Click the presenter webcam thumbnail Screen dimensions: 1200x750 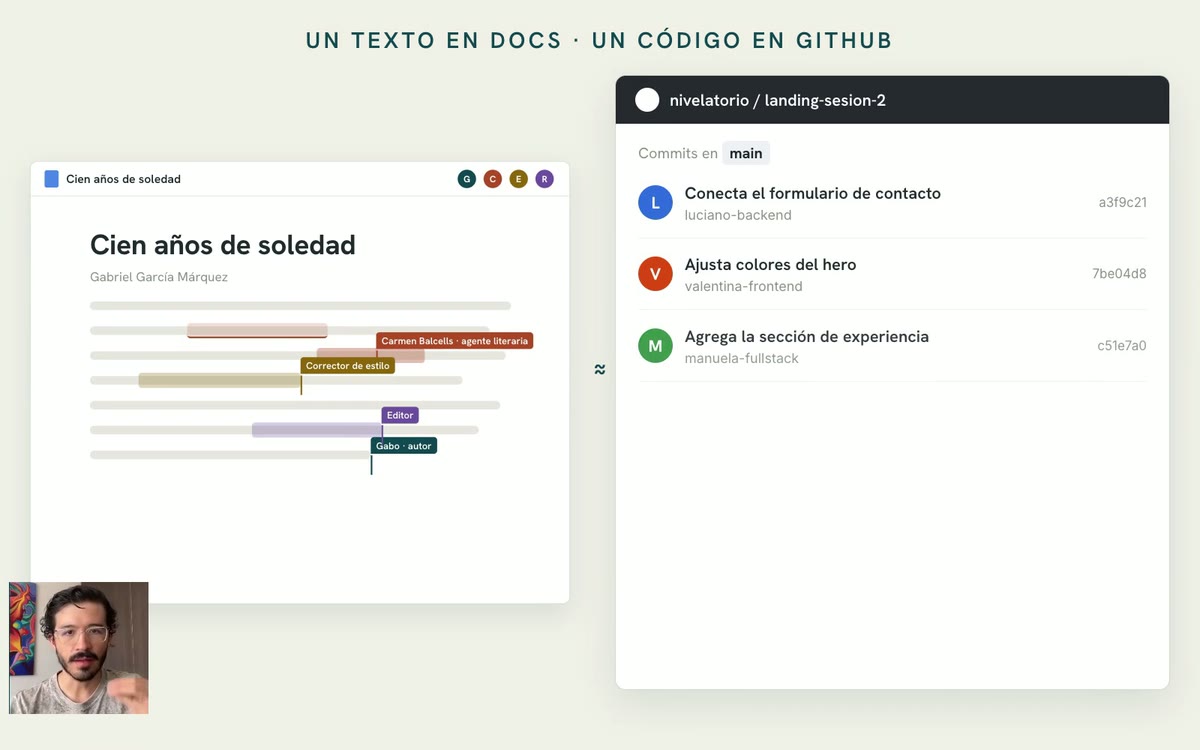[x=79, y=648]
